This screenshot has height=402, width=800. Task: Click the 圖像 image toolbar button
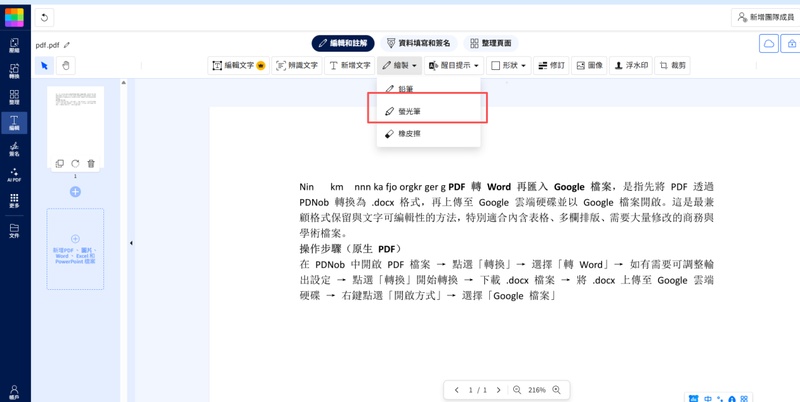pyautogui.click(x=589, y=65)
